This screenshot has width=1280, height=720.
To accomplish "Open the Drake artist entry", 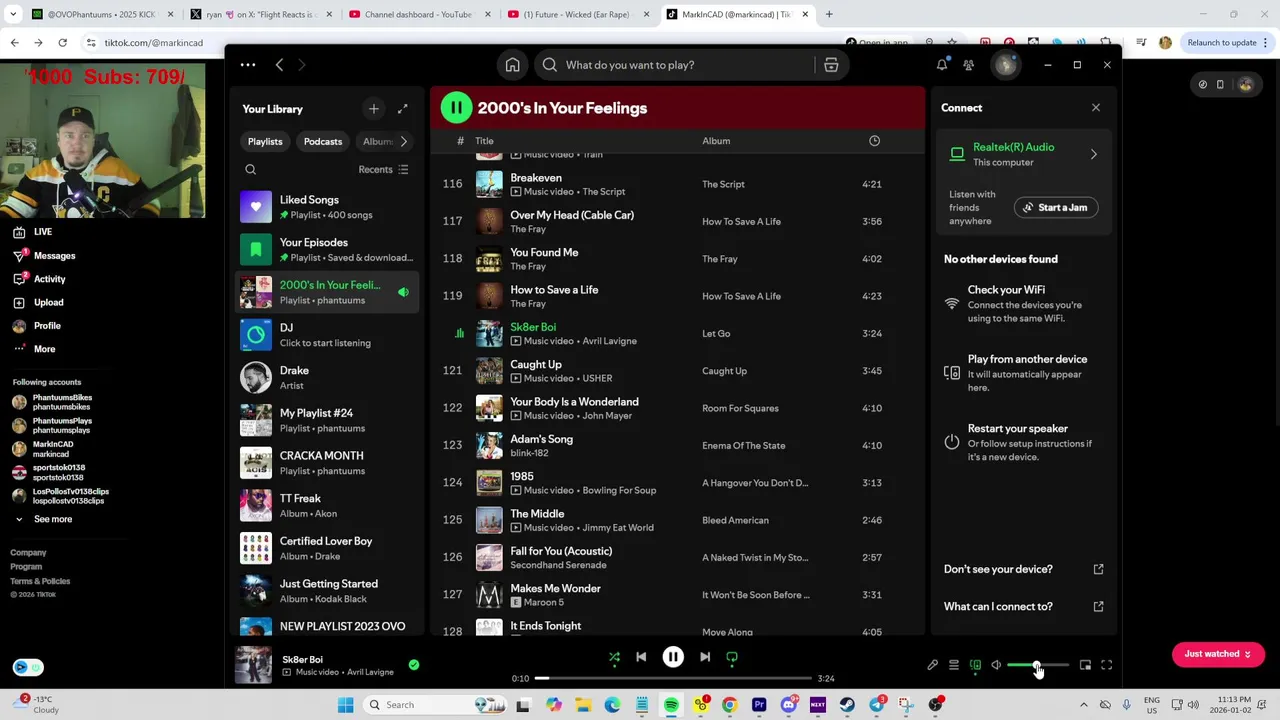I will coord(327,377).
